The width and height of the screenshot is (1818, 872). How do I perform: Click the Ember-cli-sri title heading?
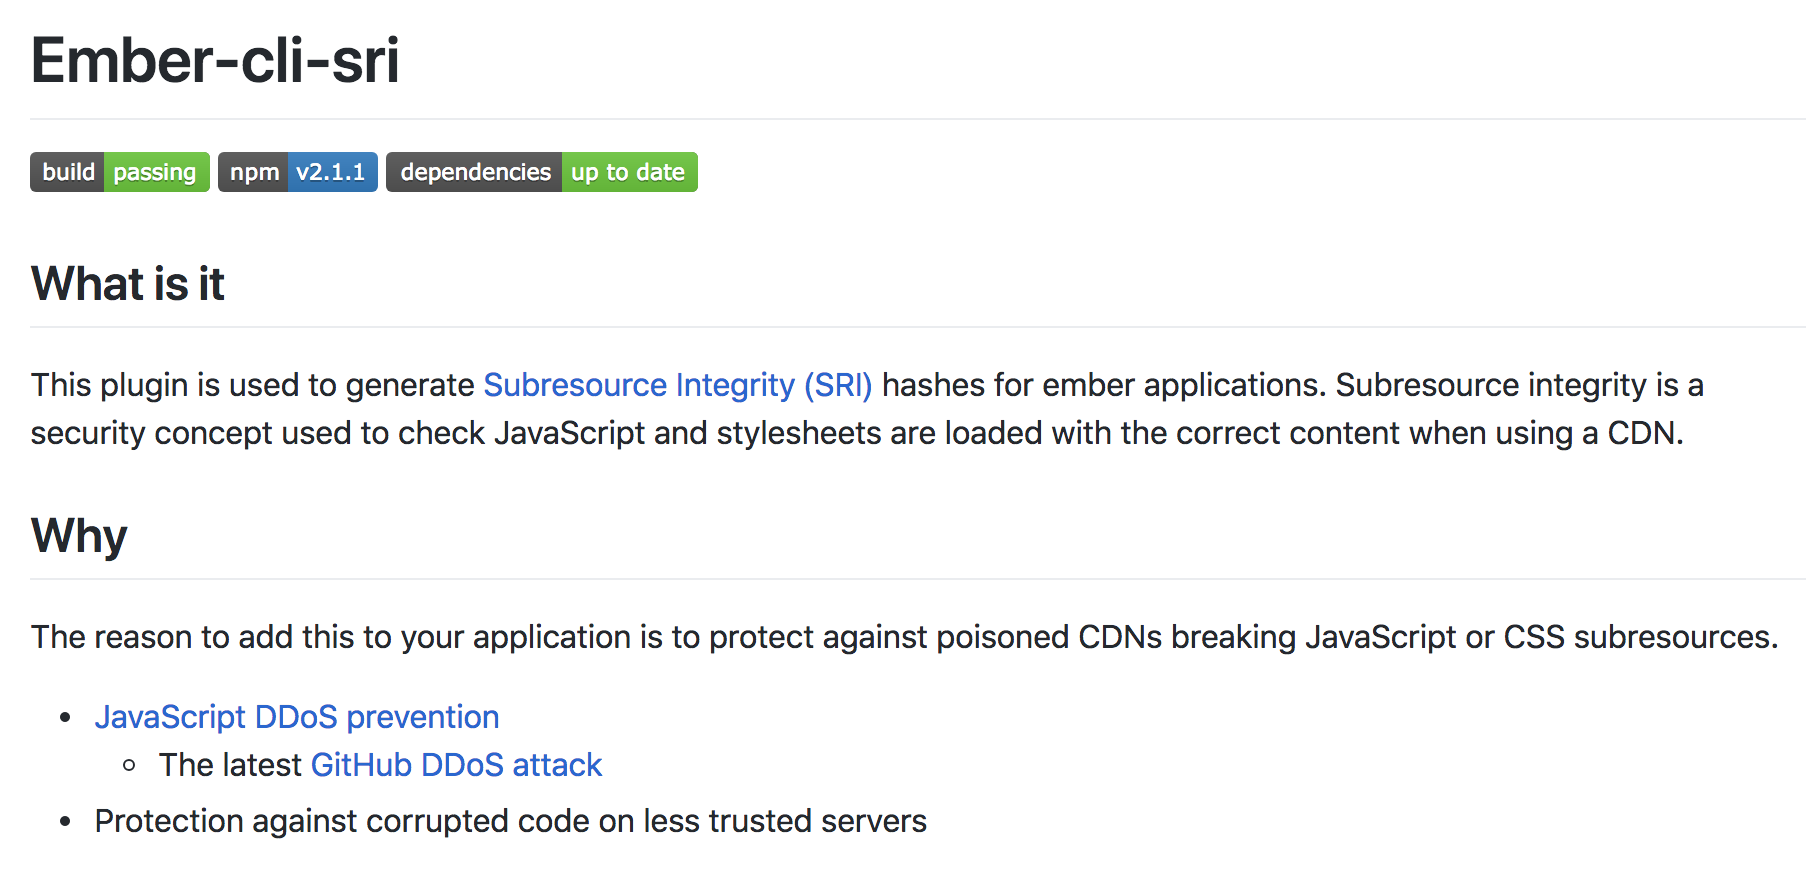[215, 61]
